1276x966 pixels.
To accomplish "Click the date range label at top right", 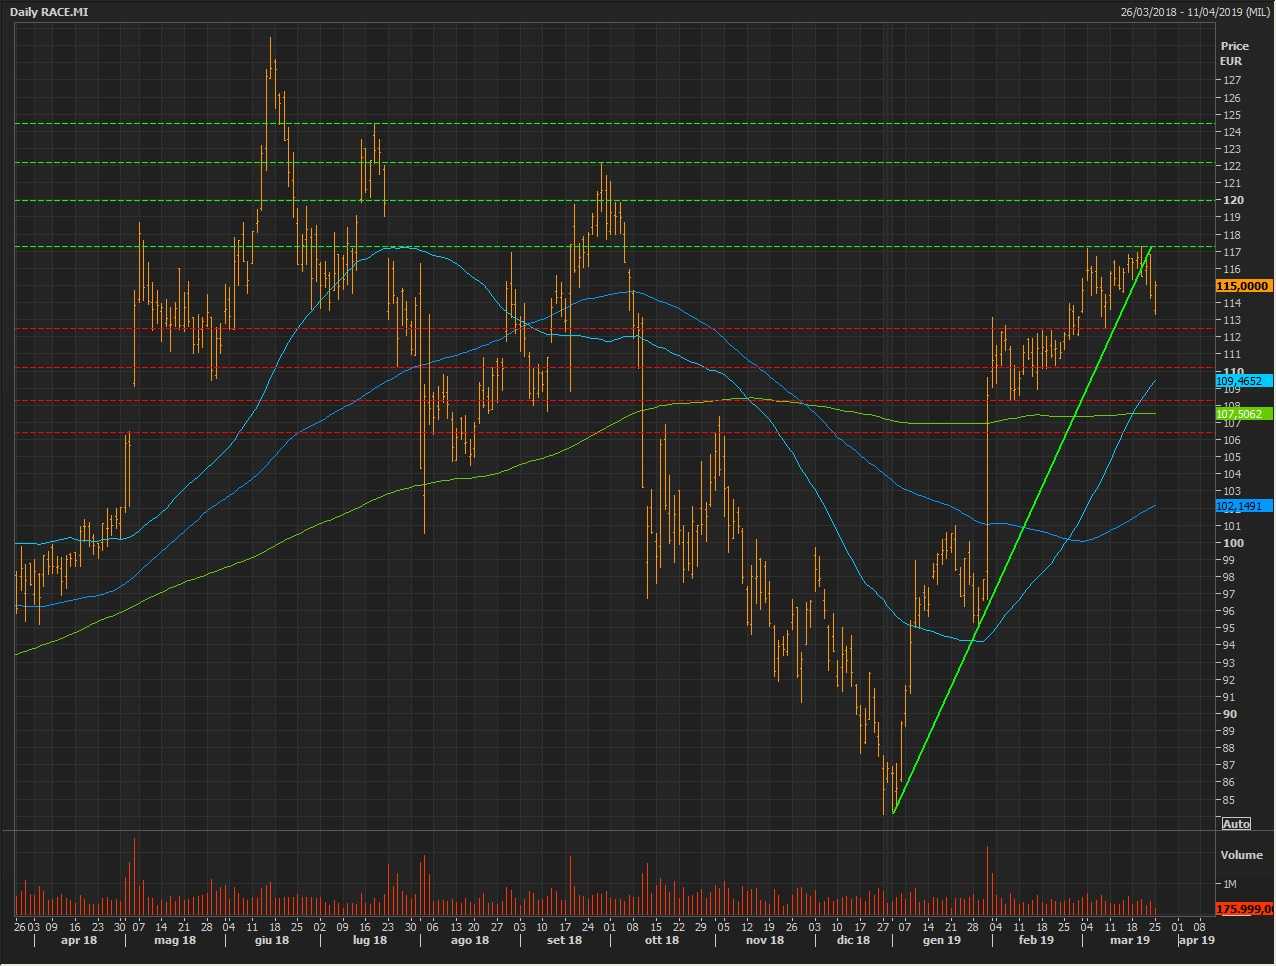I will click(1196, 12).
